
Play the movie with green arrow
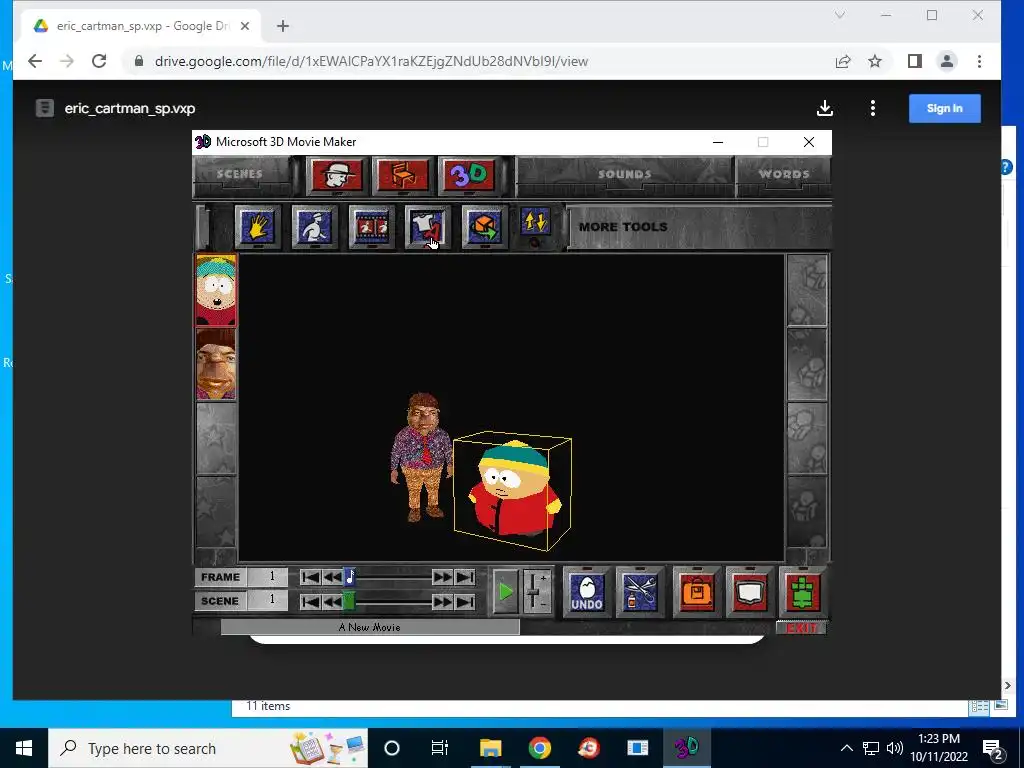tap(505, 592)
